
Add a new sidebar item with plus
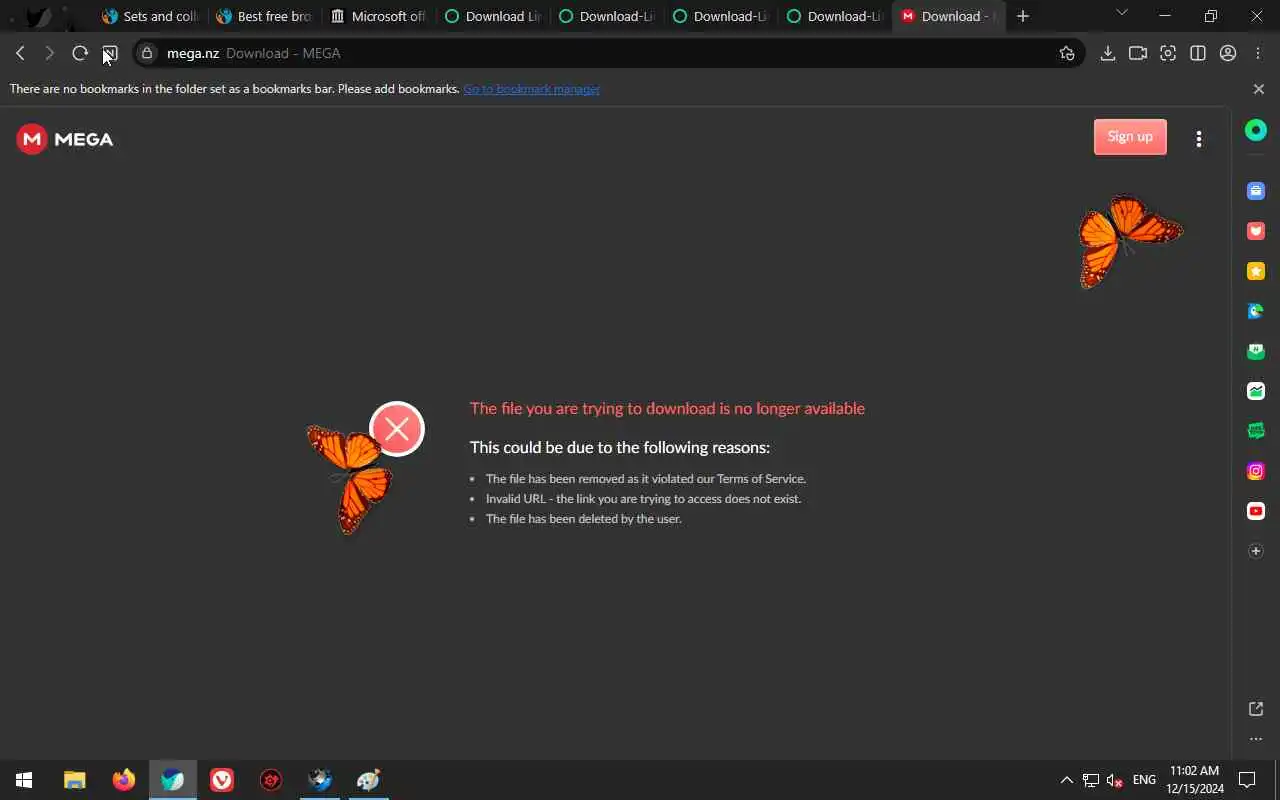(1256, 551)
